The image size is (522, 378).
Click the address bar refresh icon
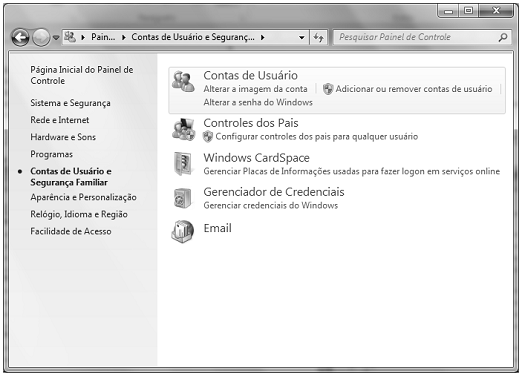click(318, 37)
